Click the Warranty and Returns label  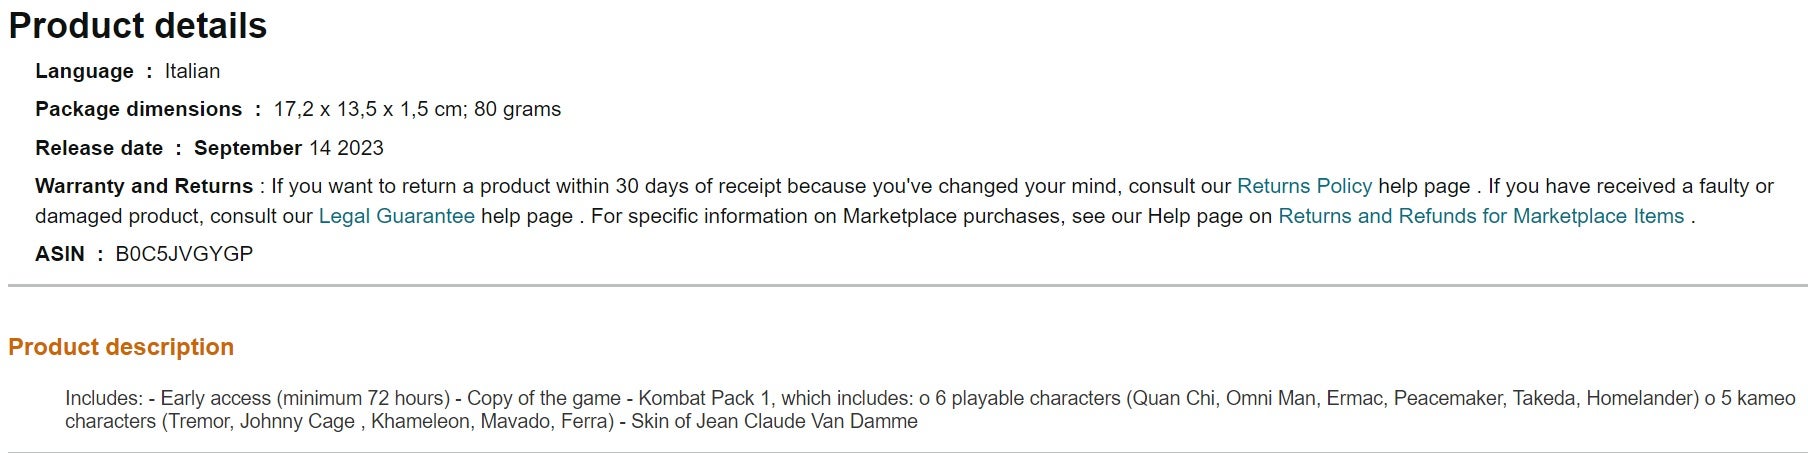click(144, 186)
